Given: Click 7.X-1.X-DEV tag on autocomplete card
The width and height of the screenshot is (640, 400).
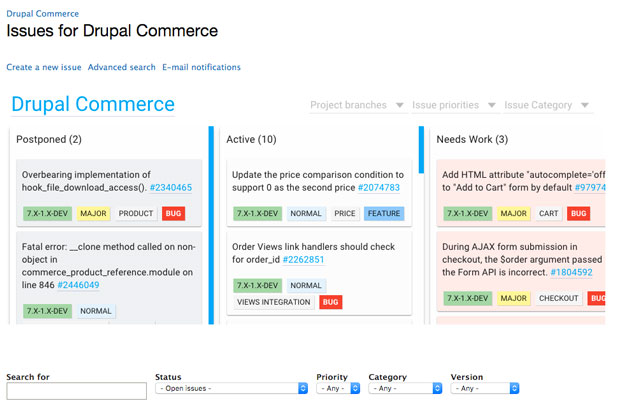Looking at the screenshot, I should tap(468, 213).
